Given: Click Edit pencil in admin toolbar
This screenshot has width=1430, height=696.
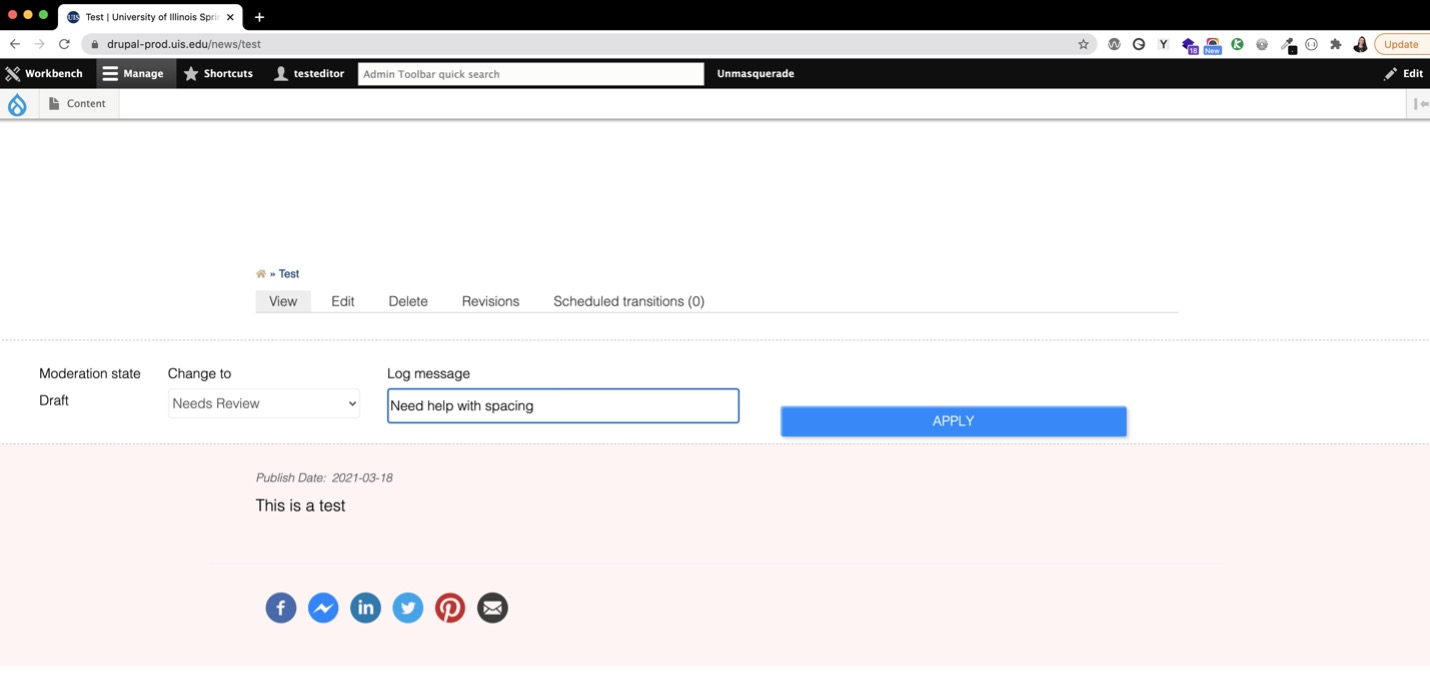Looking at the screenshot, I should (x=1404, y=73).
